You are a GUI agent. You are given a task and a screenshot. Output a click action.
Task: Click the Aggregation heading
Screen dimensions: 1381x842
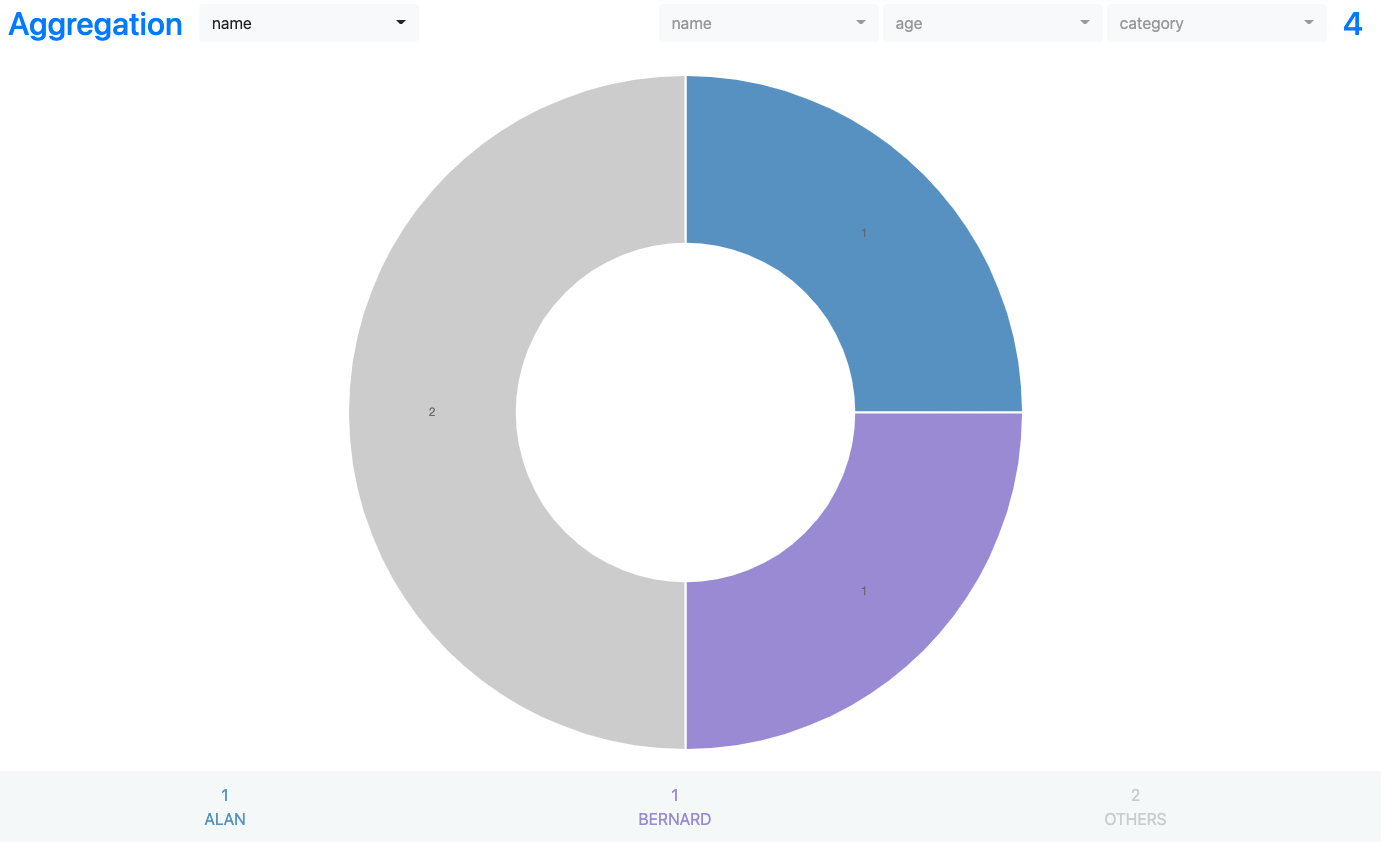(95, 24)
